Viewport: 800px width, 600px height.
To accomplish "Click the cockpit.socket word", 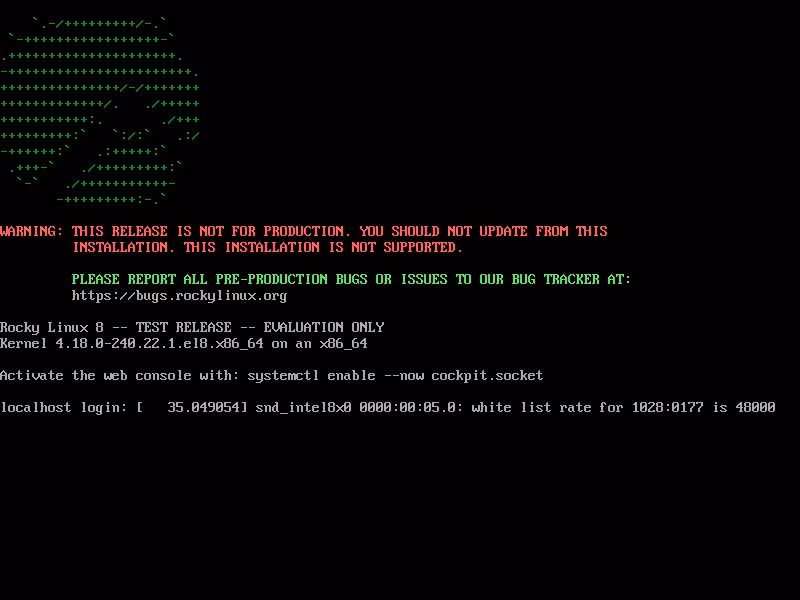I will pyautogui.click(x=487, y=376).
